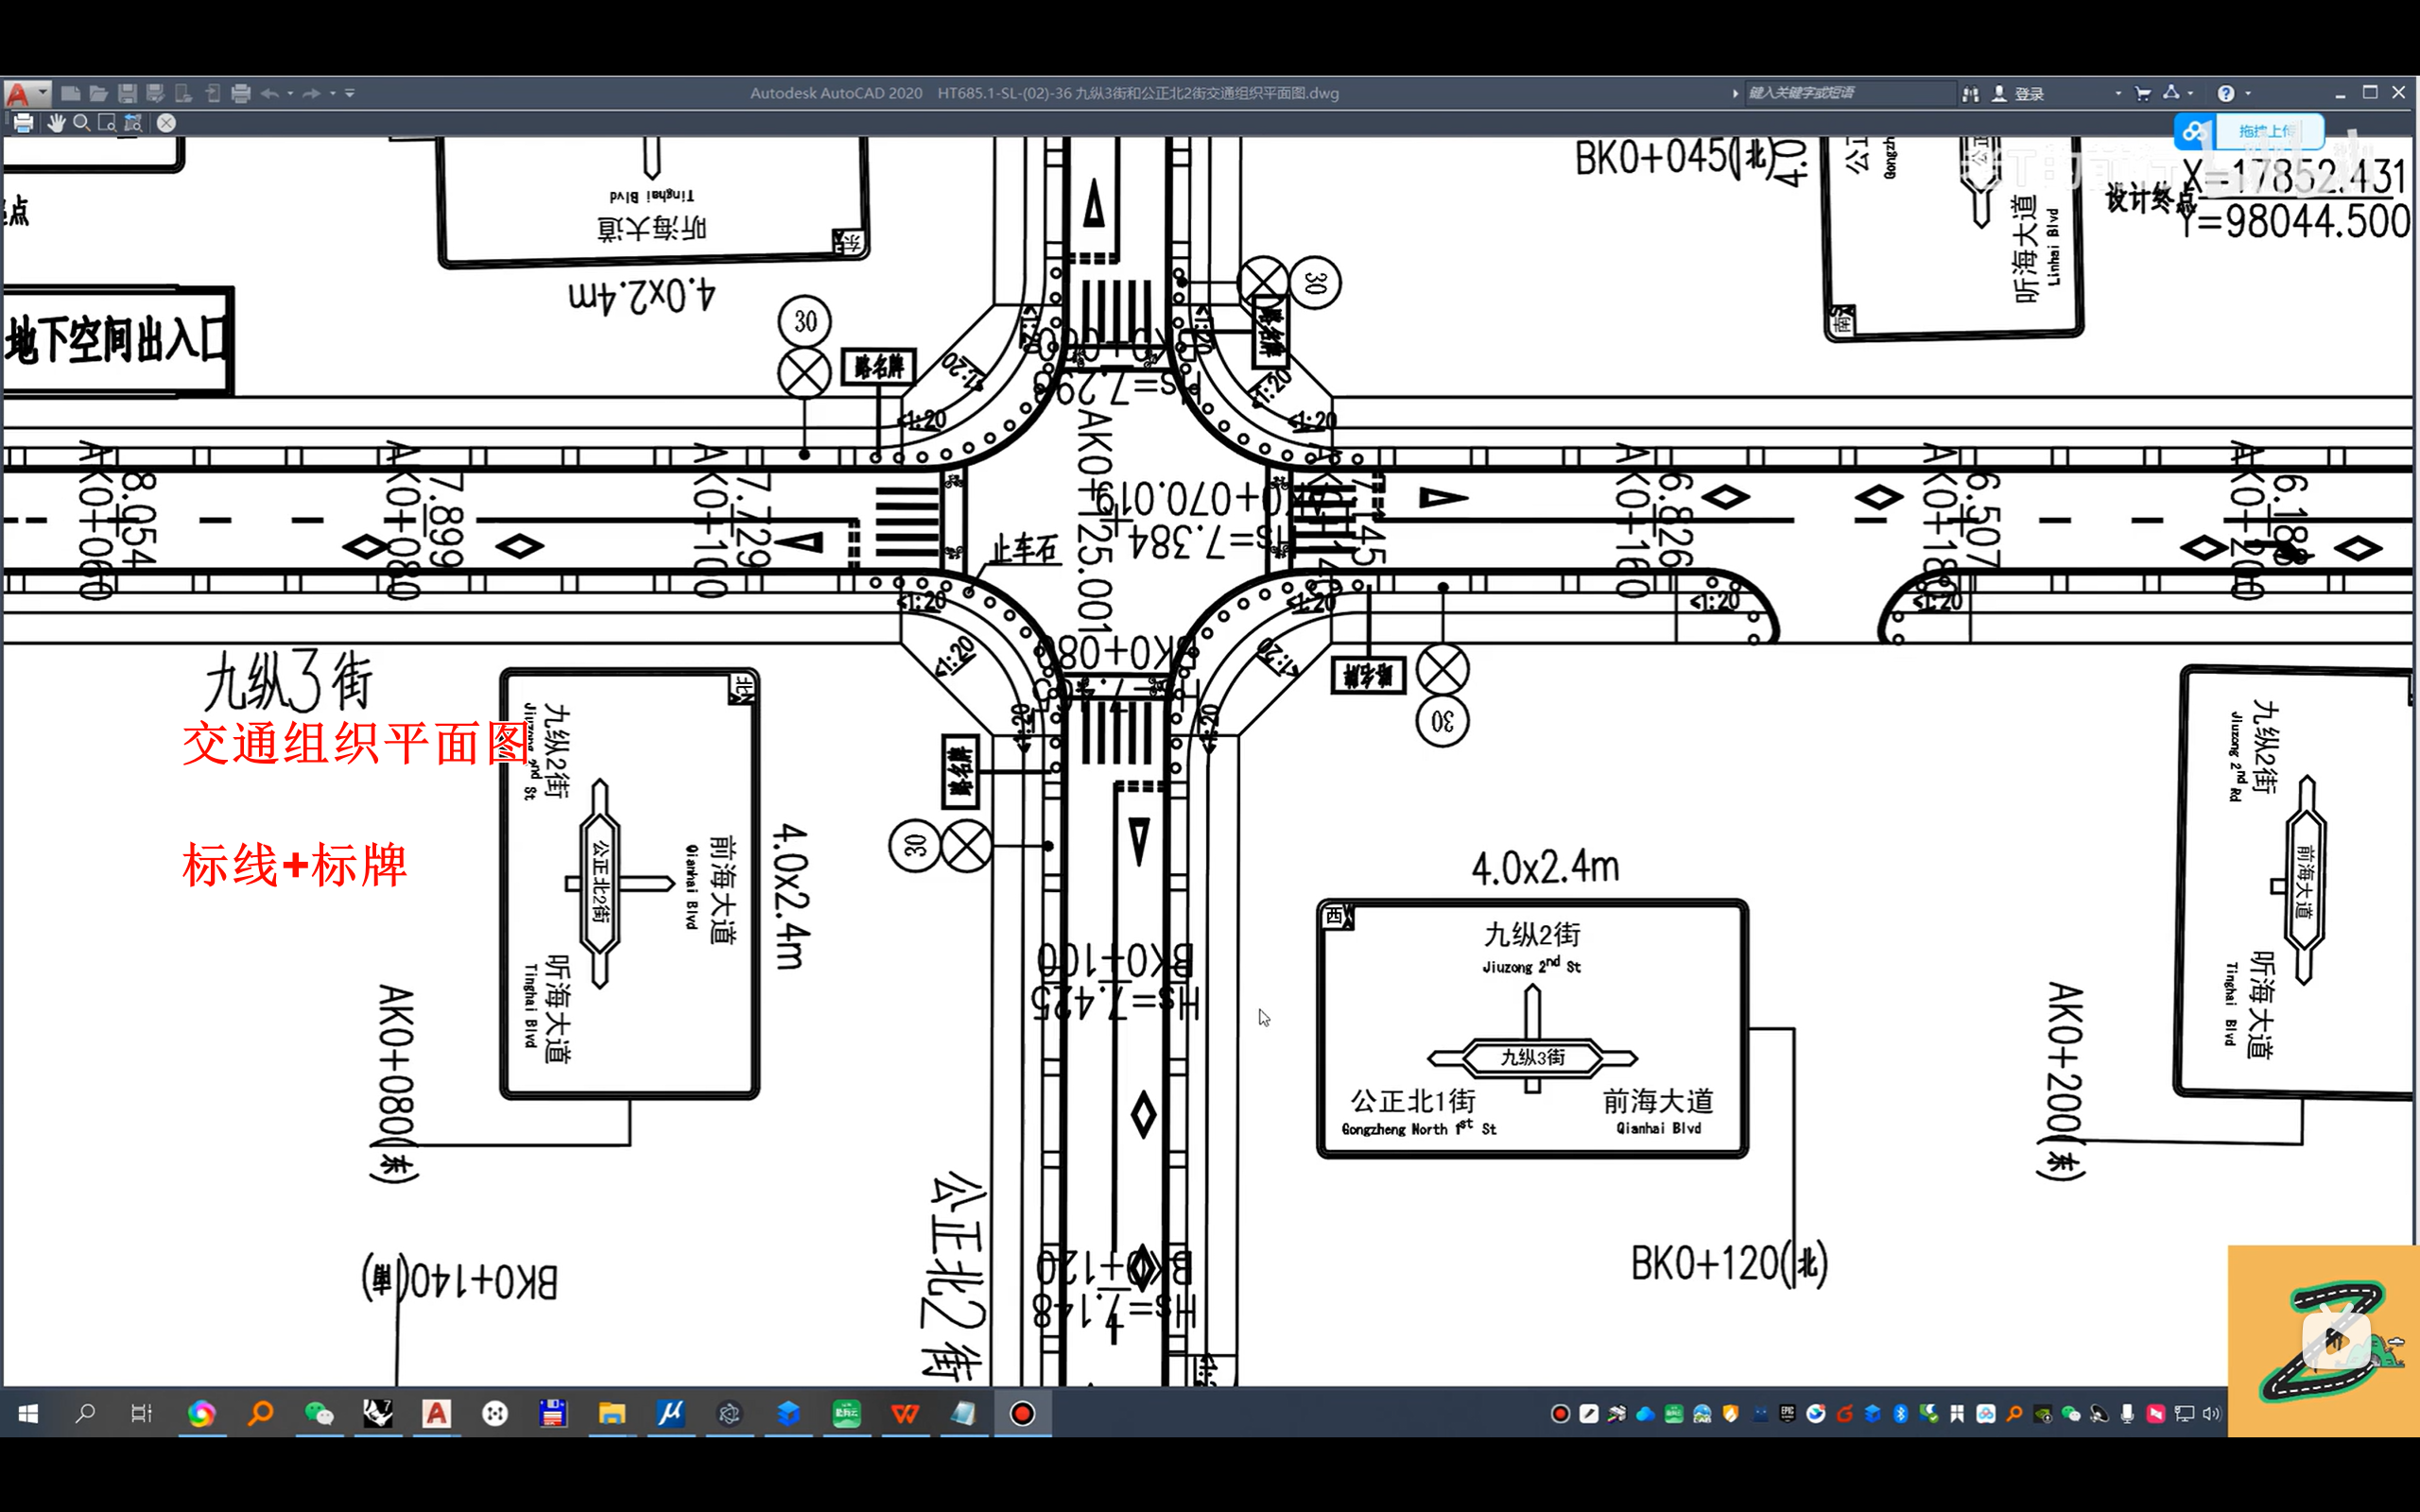Open the Customize Quick Access Toolbar dropdown
This screenshot has width=2420, height=1512.
tap(350, 93)
